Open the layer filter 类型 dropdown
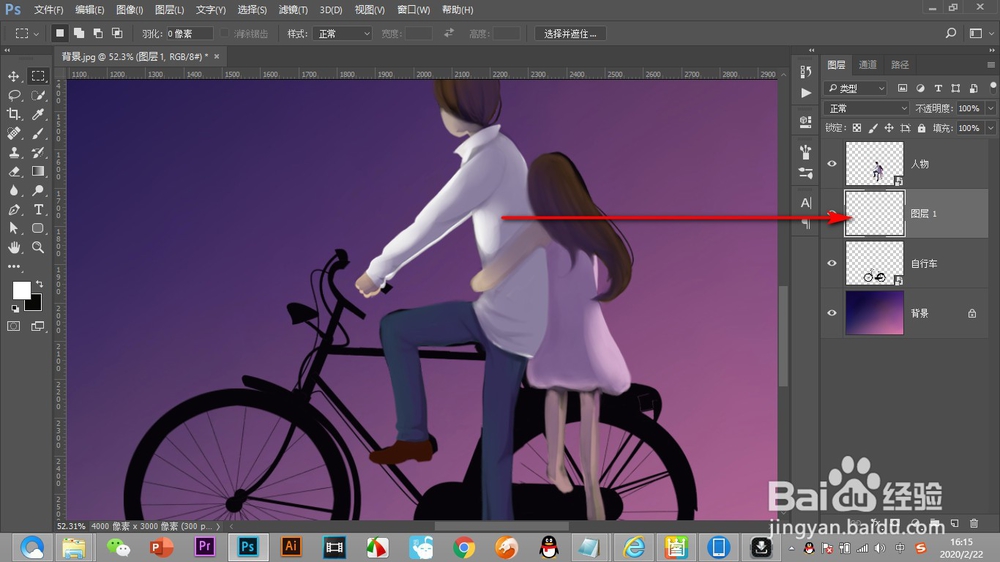This screenshot has height=562, width=1000. pos(856,88)
